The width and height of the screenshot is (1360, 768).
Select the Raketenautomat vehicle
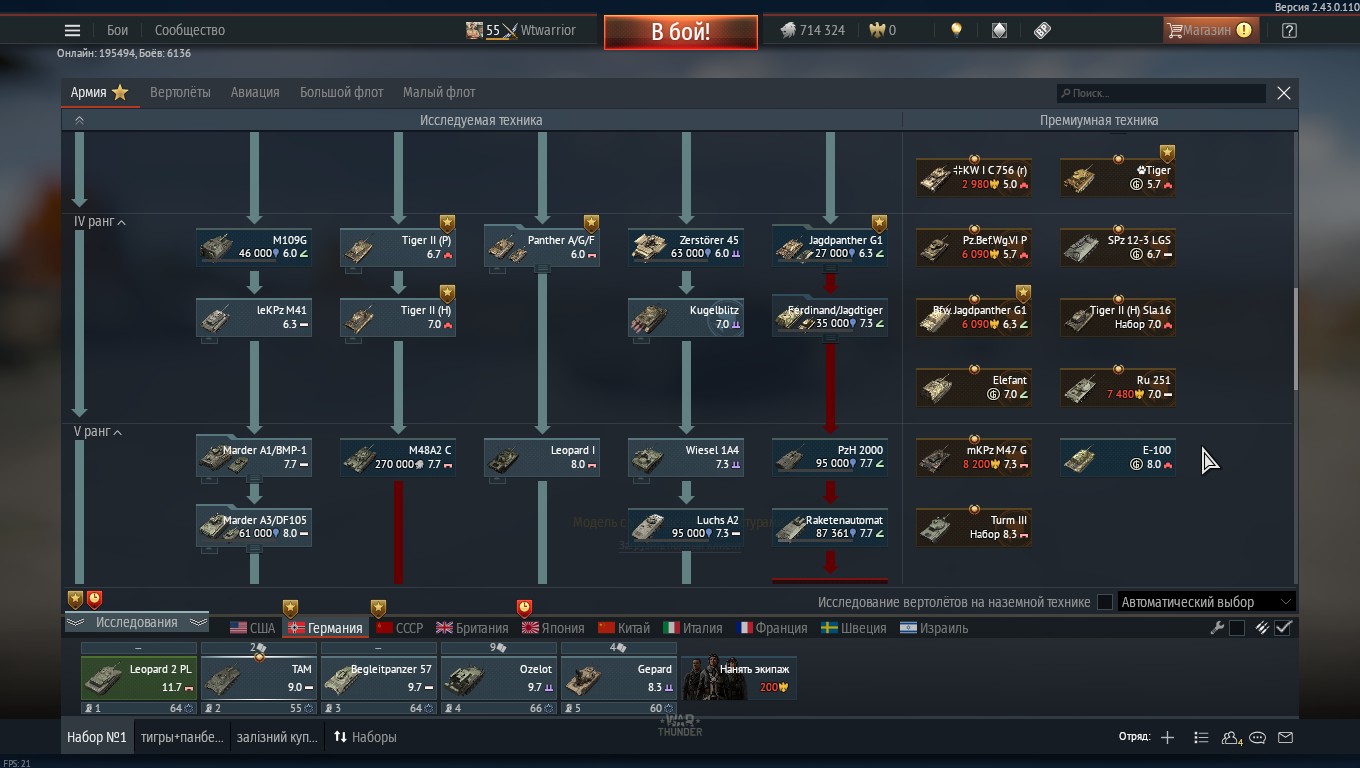pos(830,527)
